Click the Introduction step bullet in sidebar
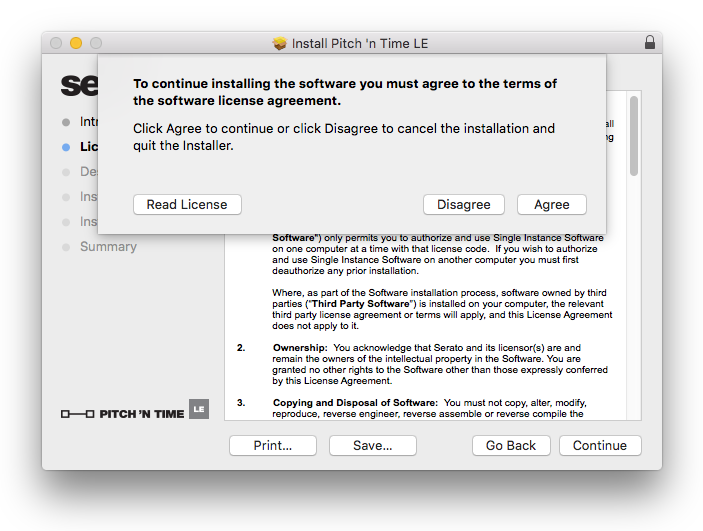Image resolution: width=703 pixels, height=531 pixels. (x=66, y=122)
